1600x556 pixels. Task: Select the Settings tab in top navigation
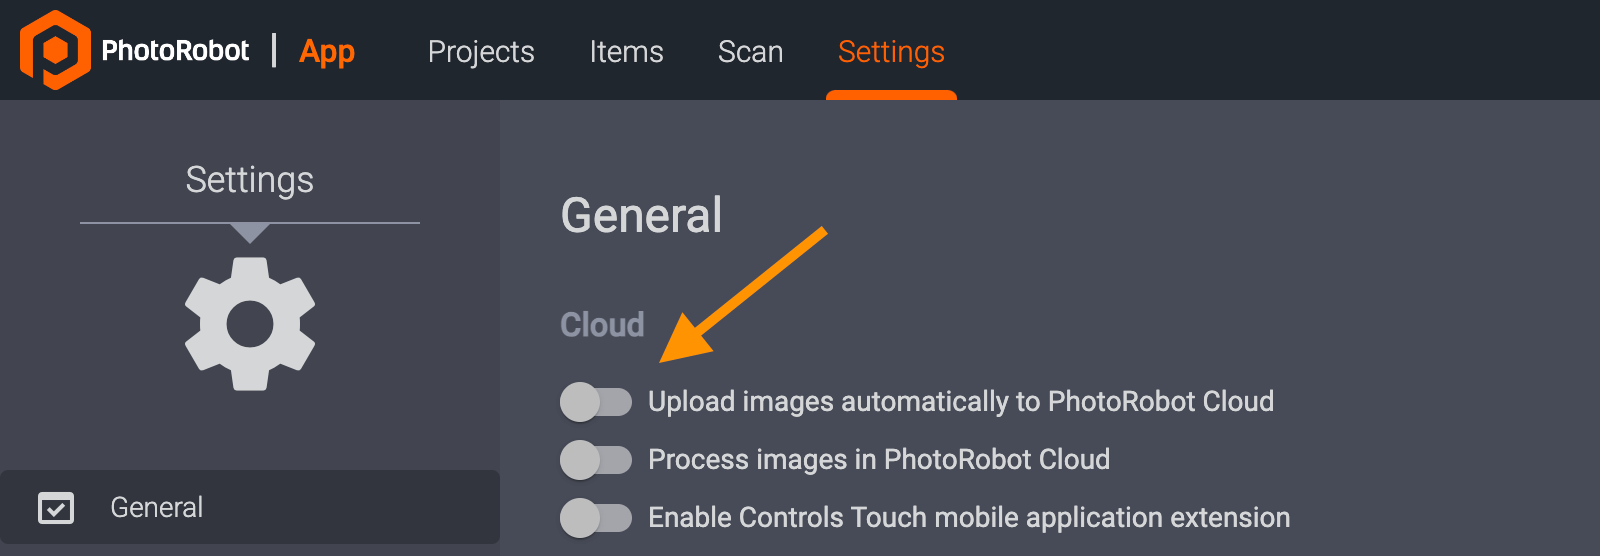(891, 52)
